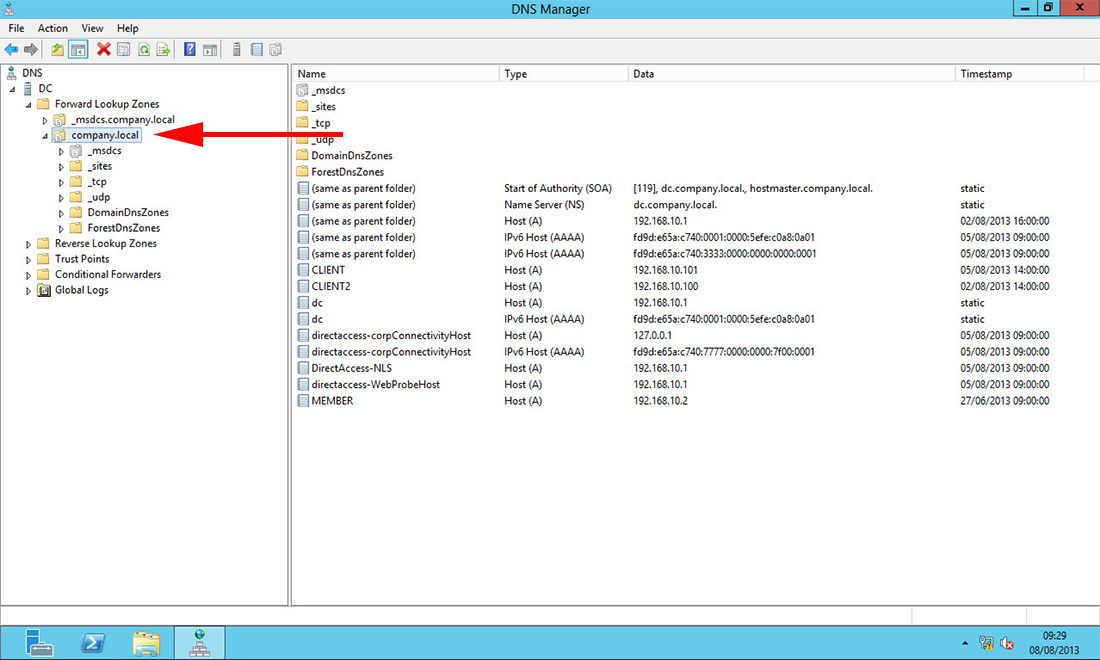The image size is (1100, 660).
Task: Open Properties from the toolbar icon
Action: coord(123,50)
